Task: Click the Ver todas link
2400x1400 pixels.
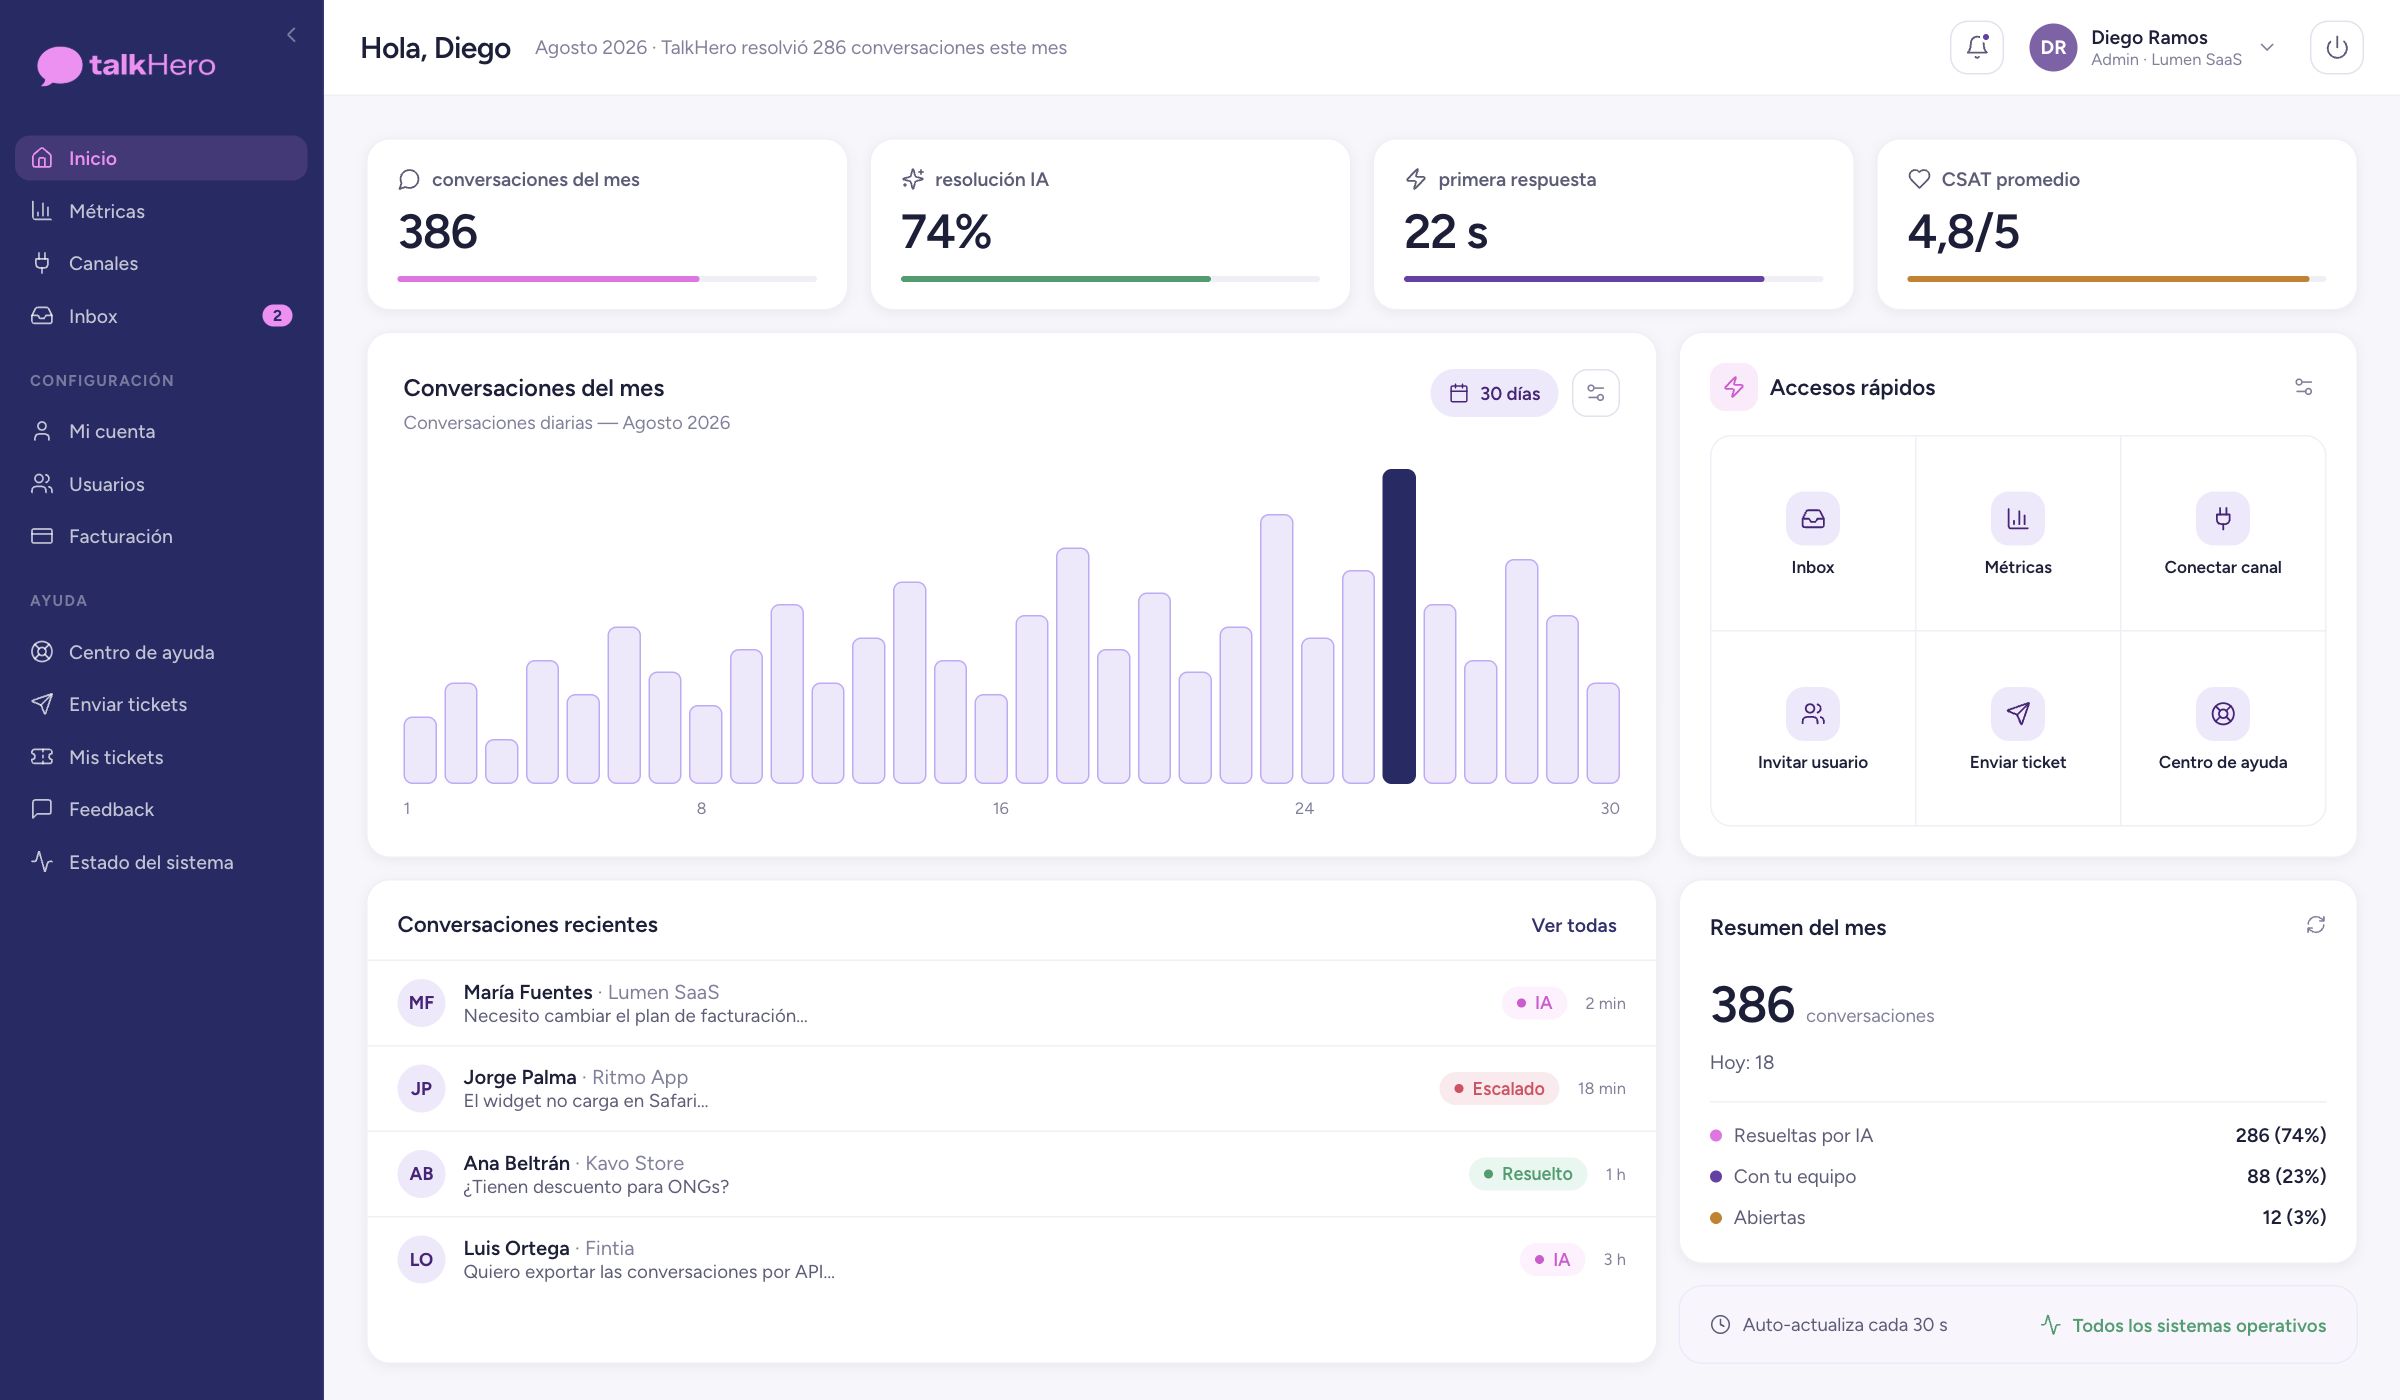Action: [x=1573, y=925]
